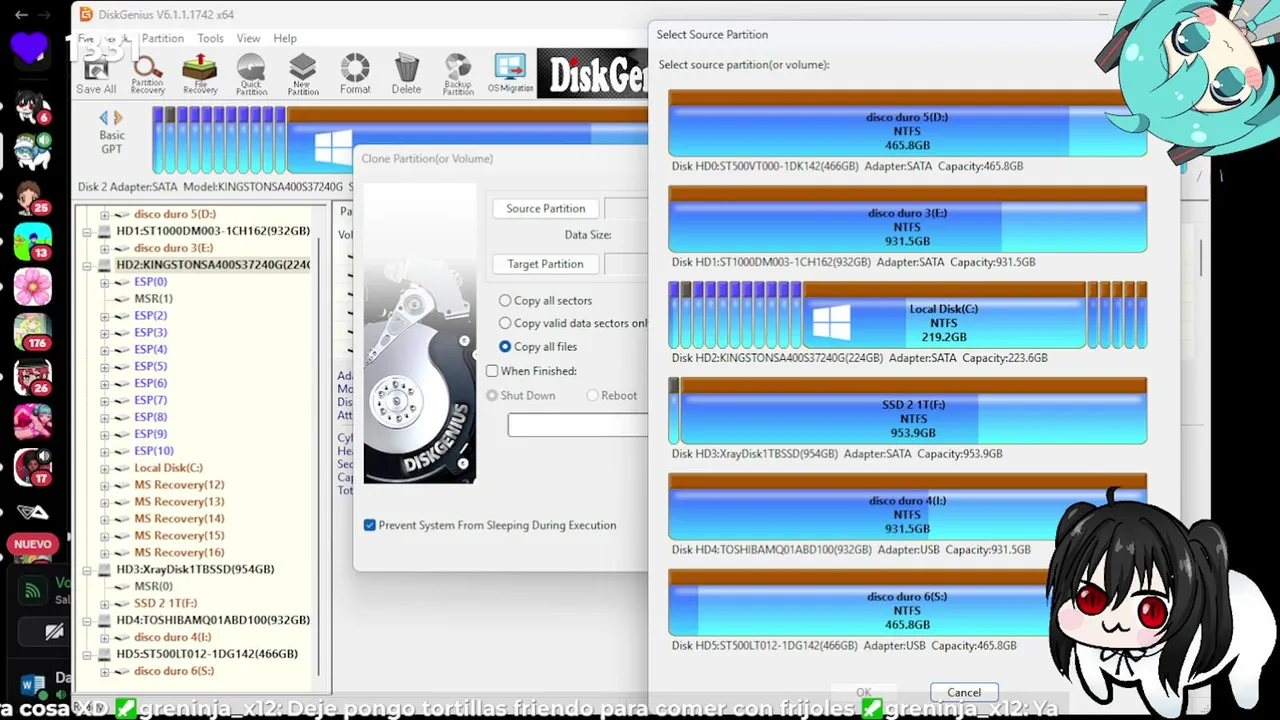Expand the SSD 2 1T(F:) tree node
Image resolution: width=1280 pixels, height=720 pixels.
pyautogui.click(x=104, y=603)
